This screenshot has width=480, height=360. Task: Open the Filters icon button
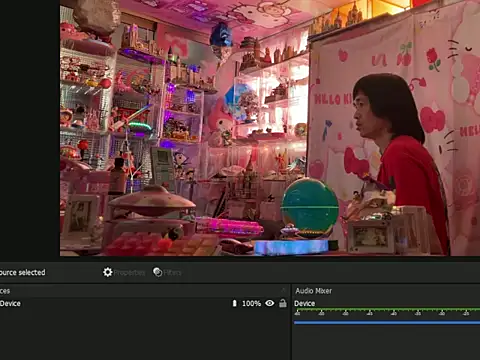tap(157, 272)
